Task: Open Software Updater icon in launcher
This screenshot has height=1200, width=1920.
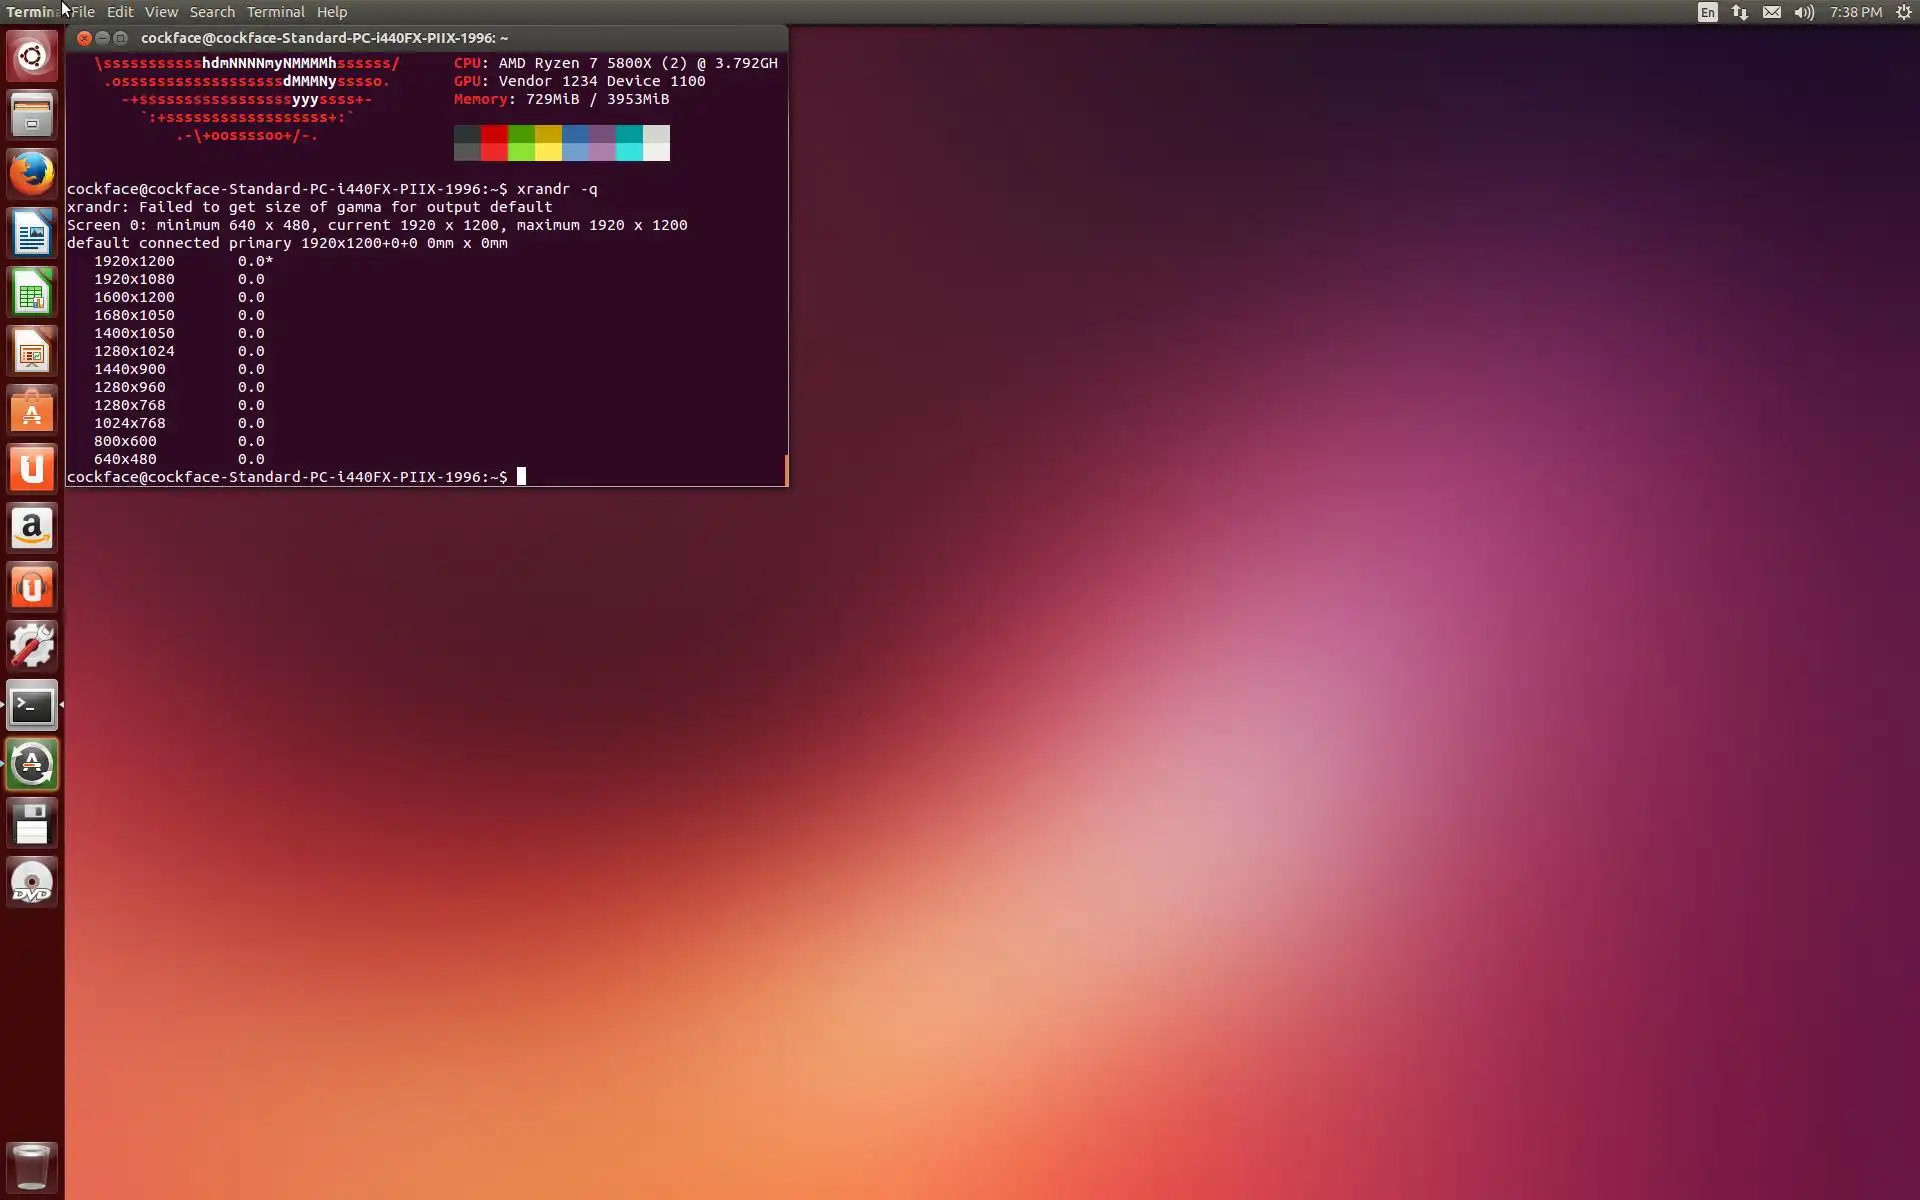Action: (x=32, y=765)
